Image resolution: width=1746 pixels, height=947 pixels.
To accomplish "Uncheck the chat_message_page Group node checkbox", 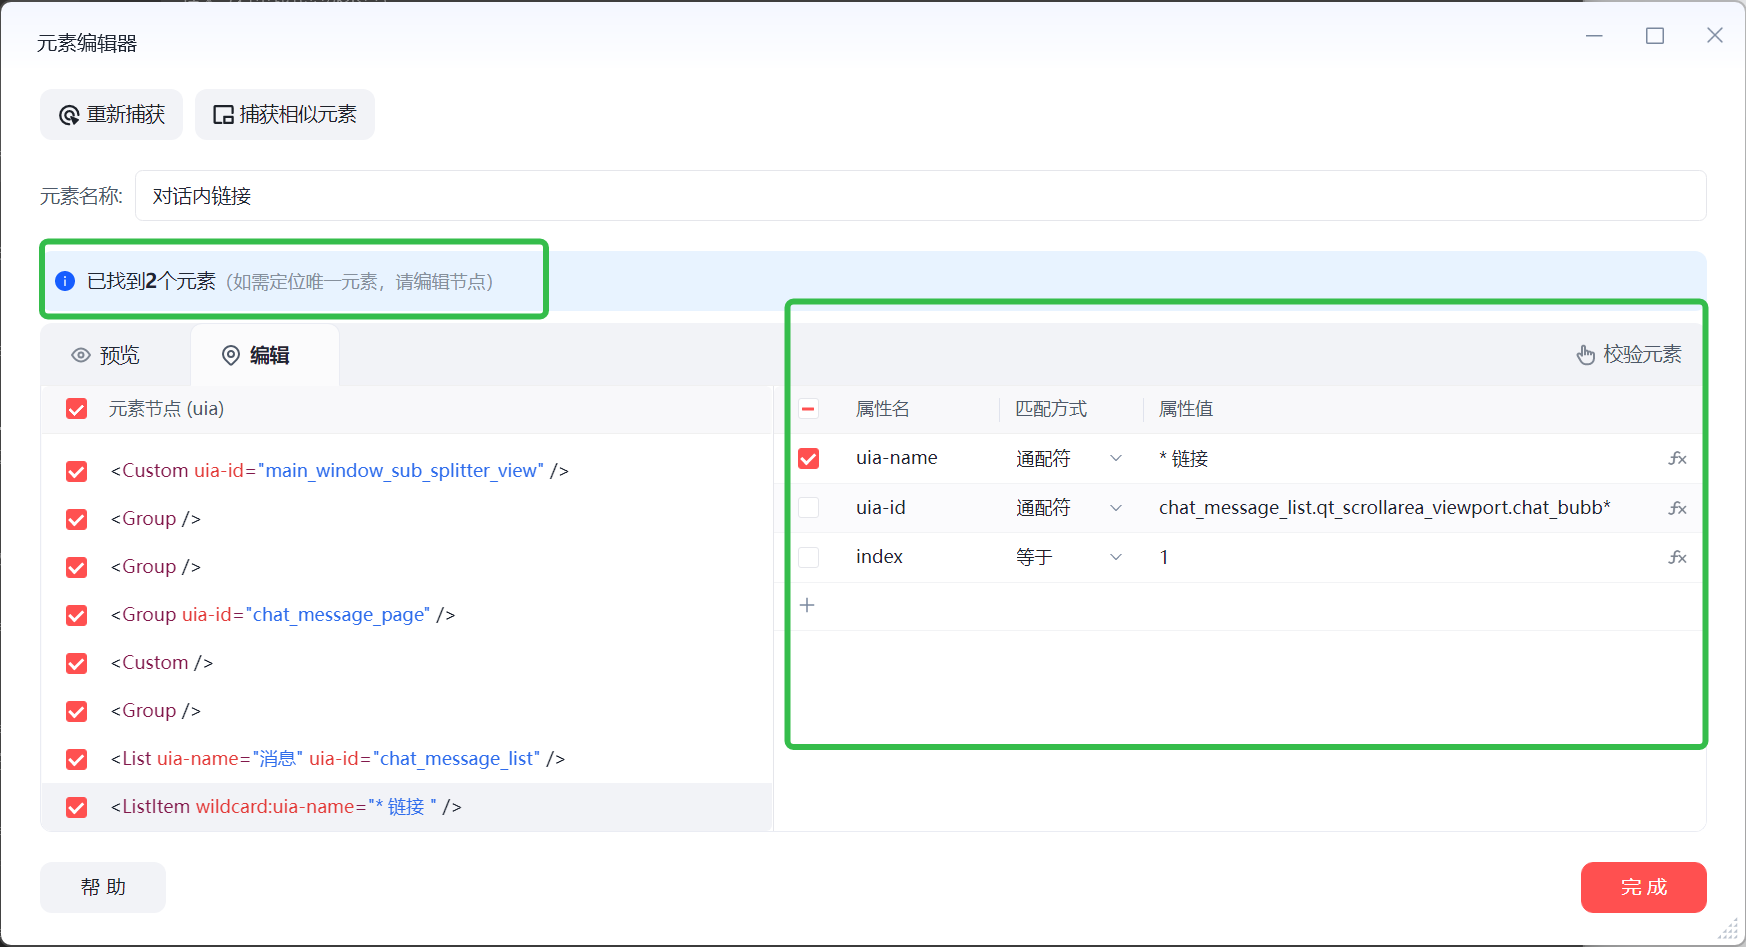I will coord(76,615).
